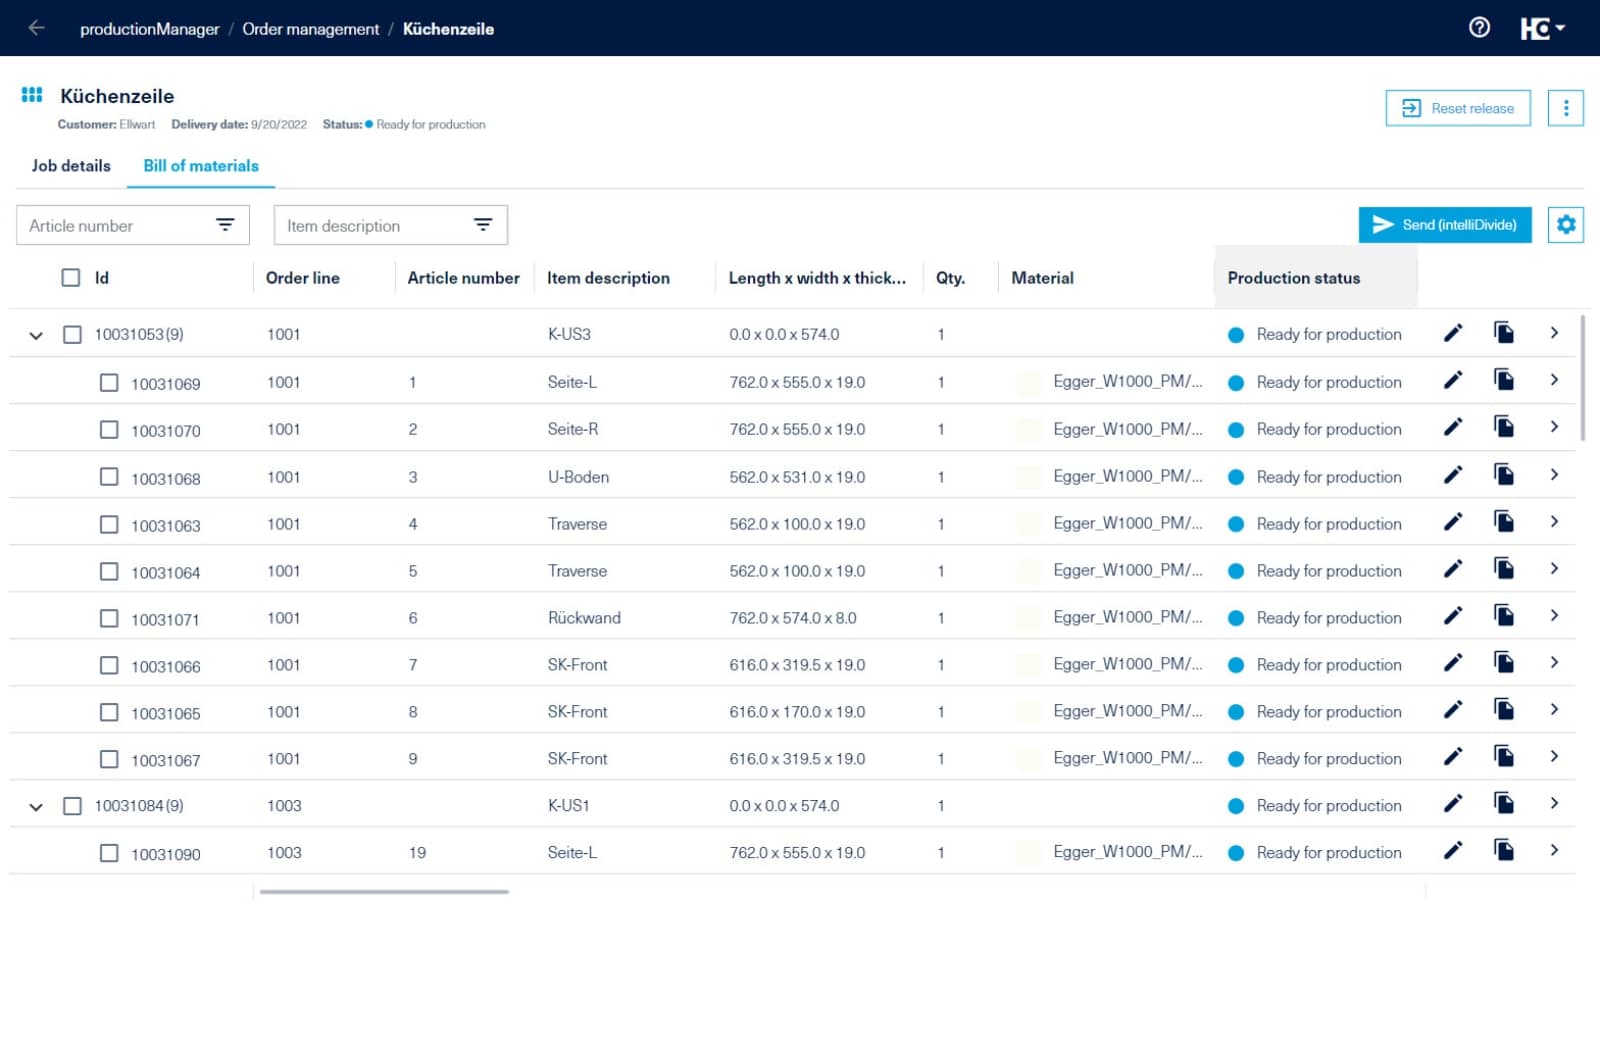Open the help question mark icon

pos(1479,28)
